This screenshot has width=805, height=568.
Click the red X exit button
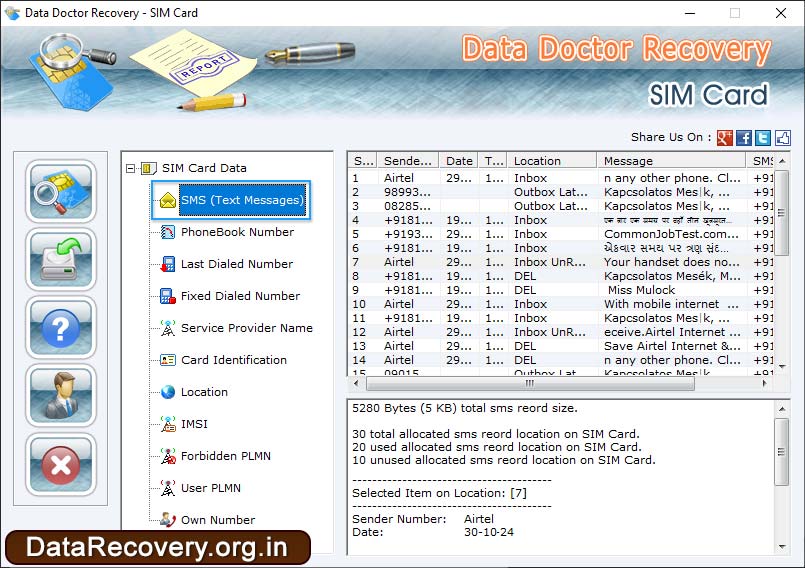[61, 465]
